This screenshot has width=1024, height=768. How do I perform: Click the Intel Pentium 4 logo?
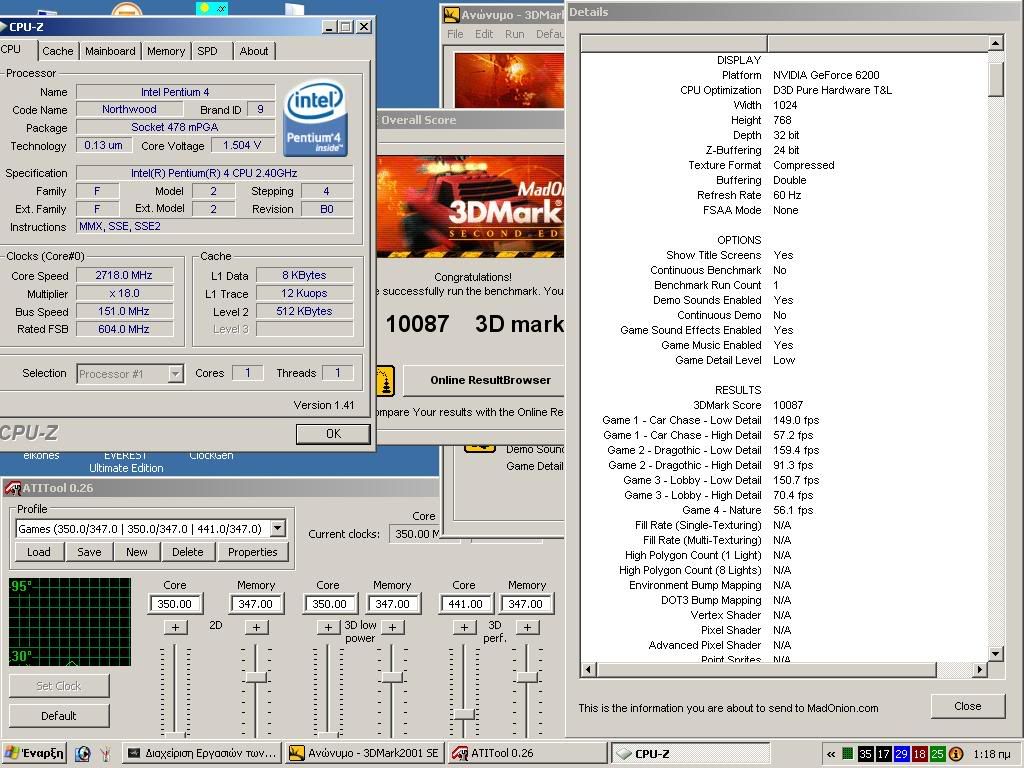coord(315,119)
